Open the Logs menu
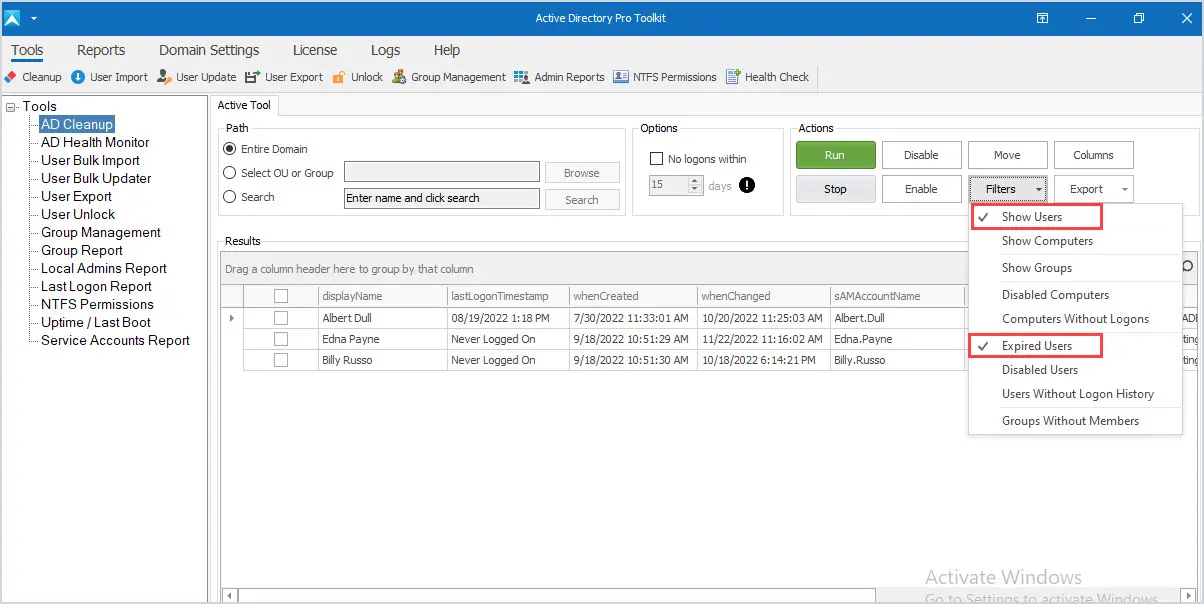The width and height of the screenshot is (1204, 604). click(x=385, y=50)
